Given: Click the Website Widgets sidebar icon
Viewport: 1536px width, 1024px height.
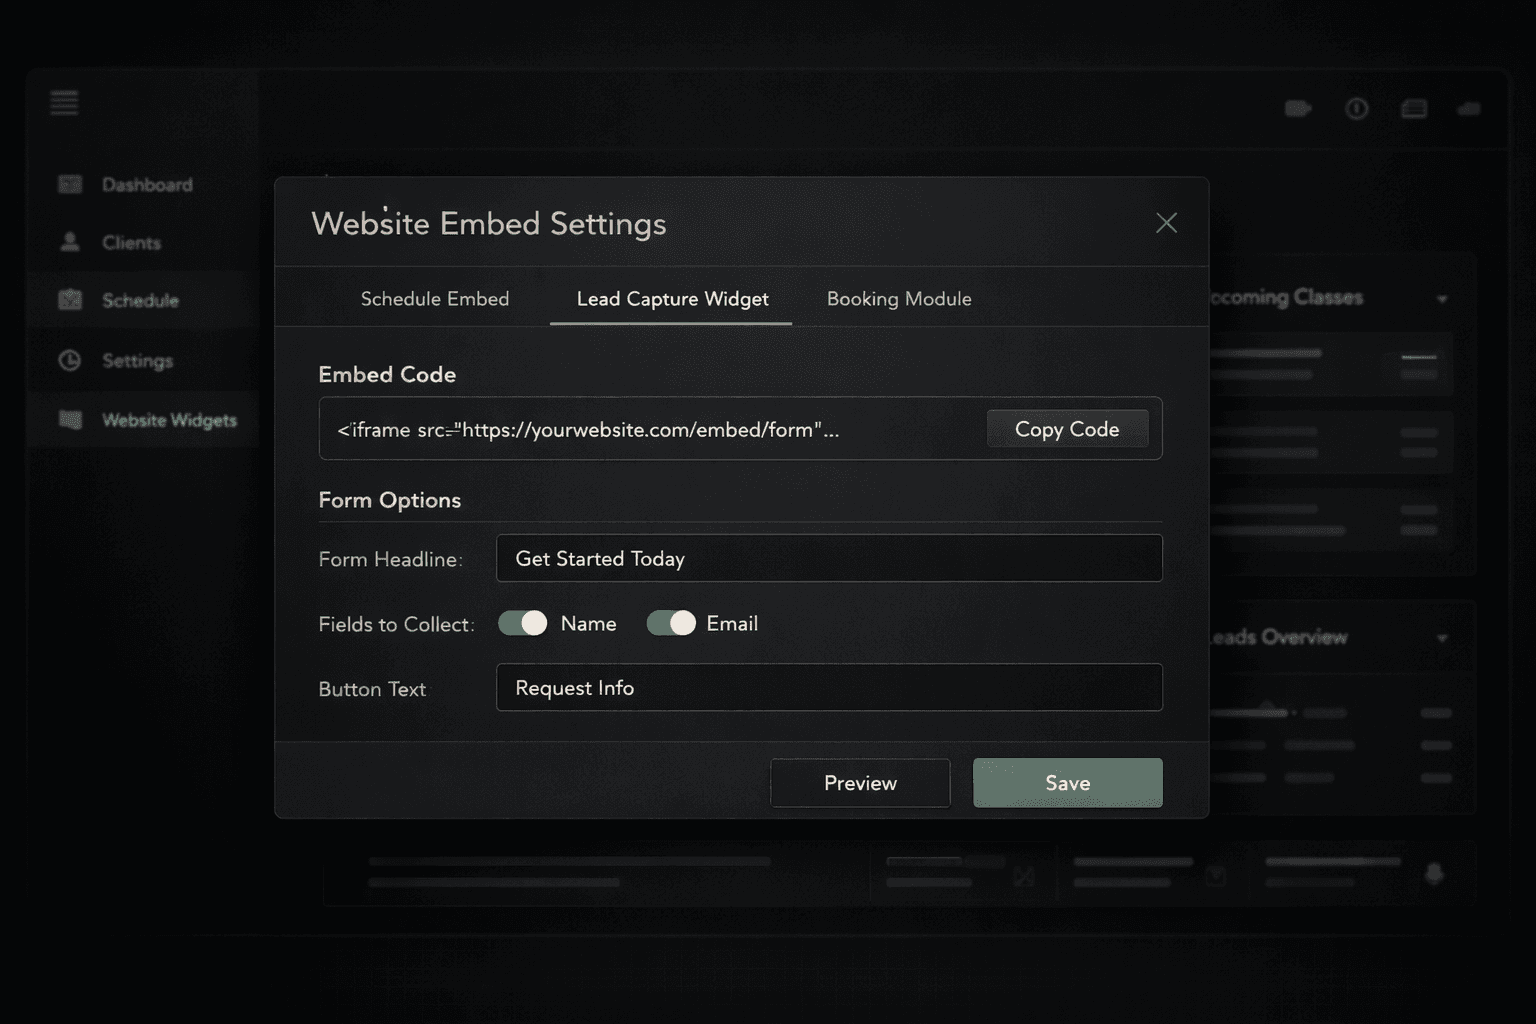Looking at the screenshot, I should pyautogui.click(x=69, y=420).
